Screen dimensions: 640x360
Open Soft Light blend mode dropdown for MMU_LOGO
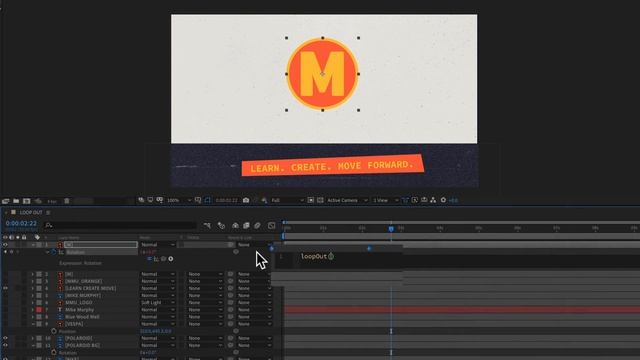coord(158,303)
